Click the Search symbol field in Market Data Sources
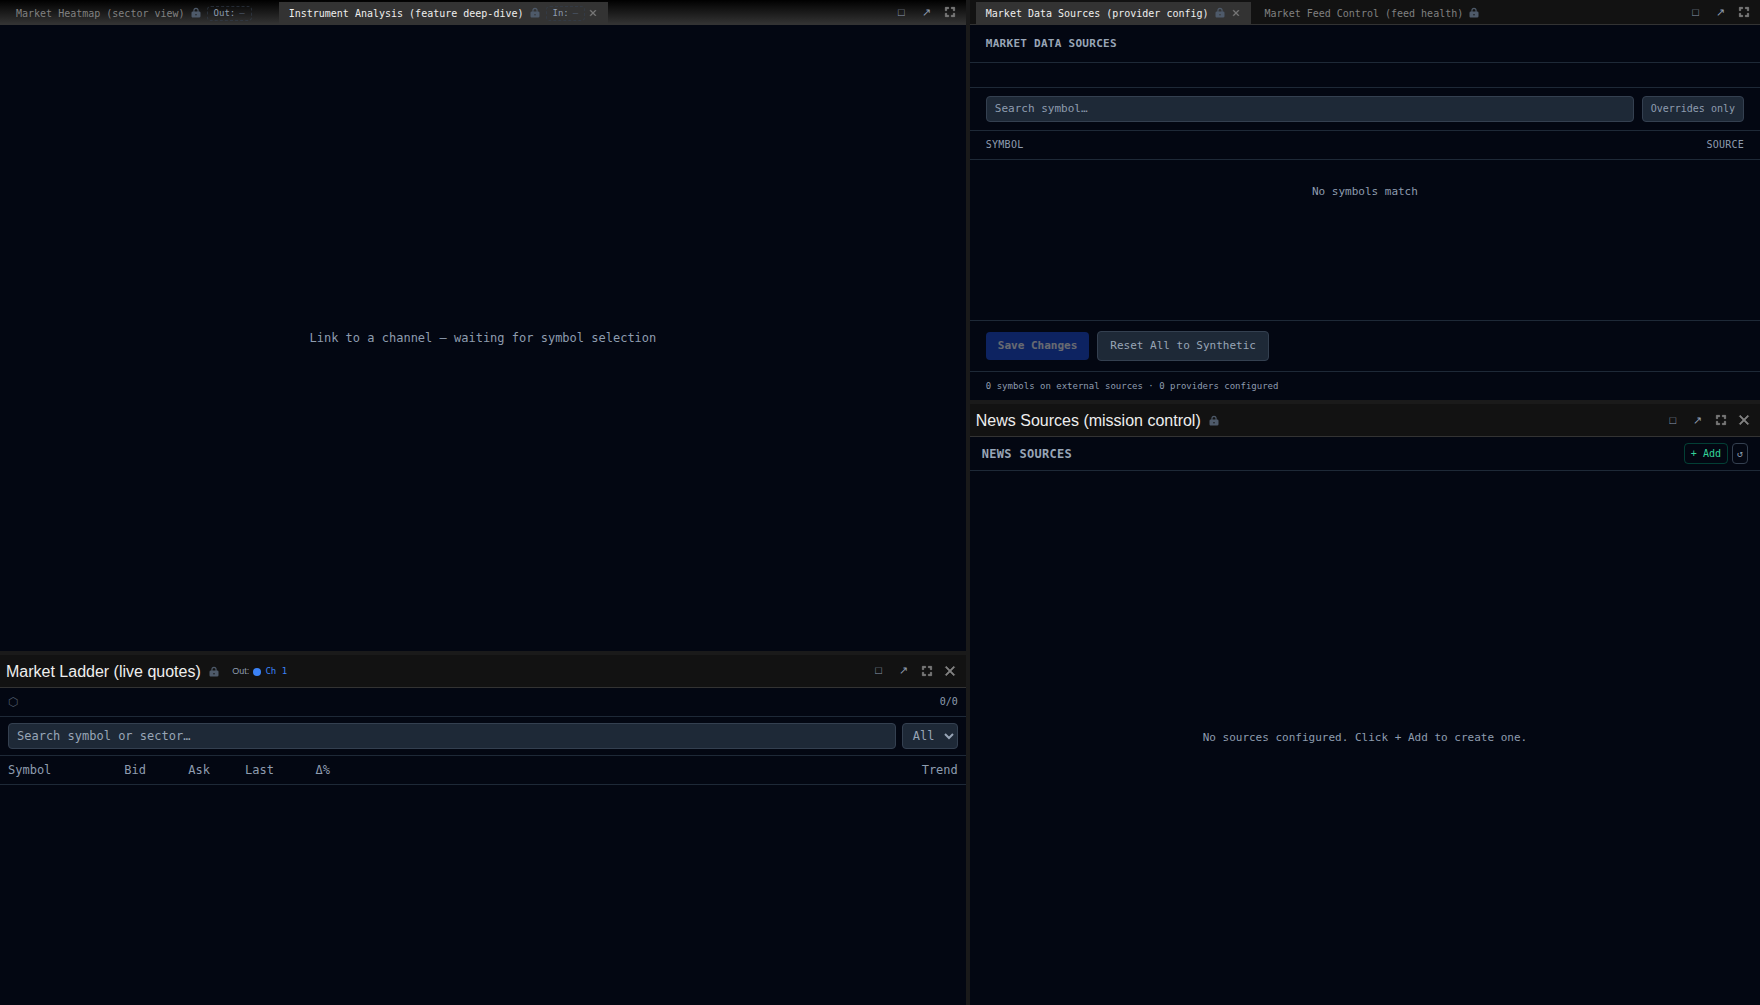The height and width of the screenshot is (1005, 1760). (1309, 109)
